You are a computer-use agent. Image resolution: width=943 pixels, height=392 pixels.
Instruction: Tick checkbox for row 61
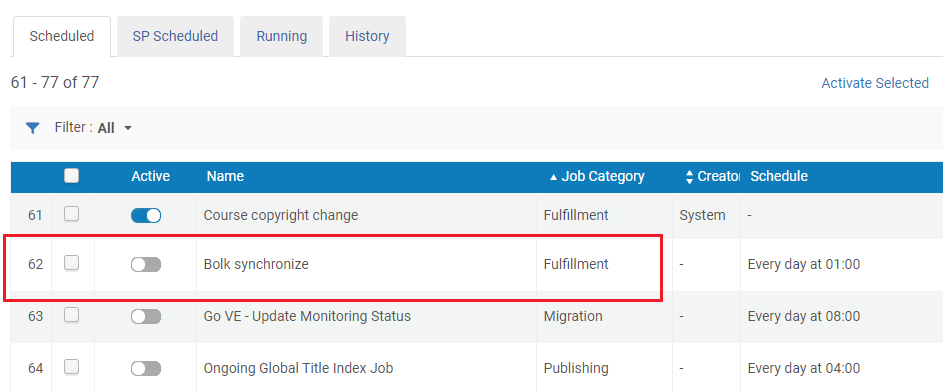(x=72, y=213)
